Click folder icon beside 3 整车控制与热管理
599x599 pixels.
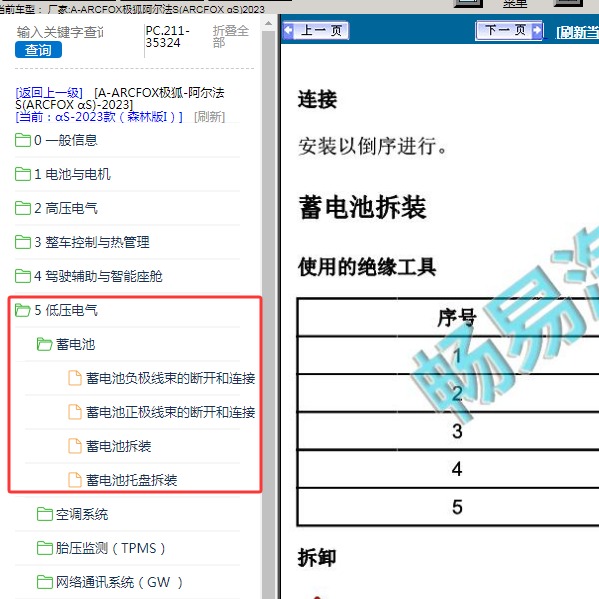coord(23,242)
